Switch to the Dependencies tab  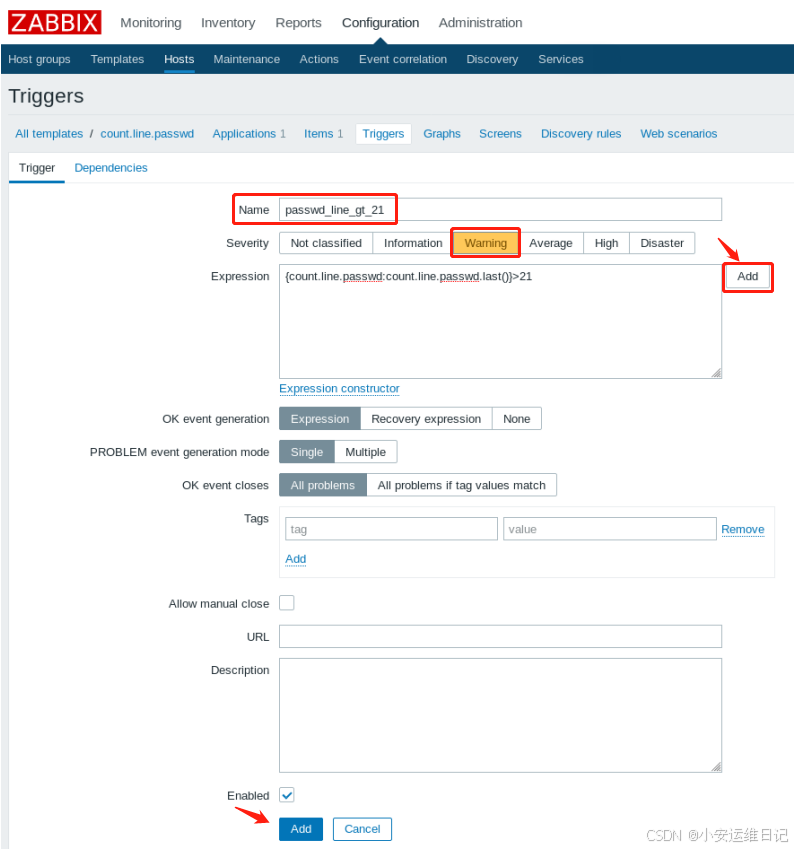click(x=111, y=168)
